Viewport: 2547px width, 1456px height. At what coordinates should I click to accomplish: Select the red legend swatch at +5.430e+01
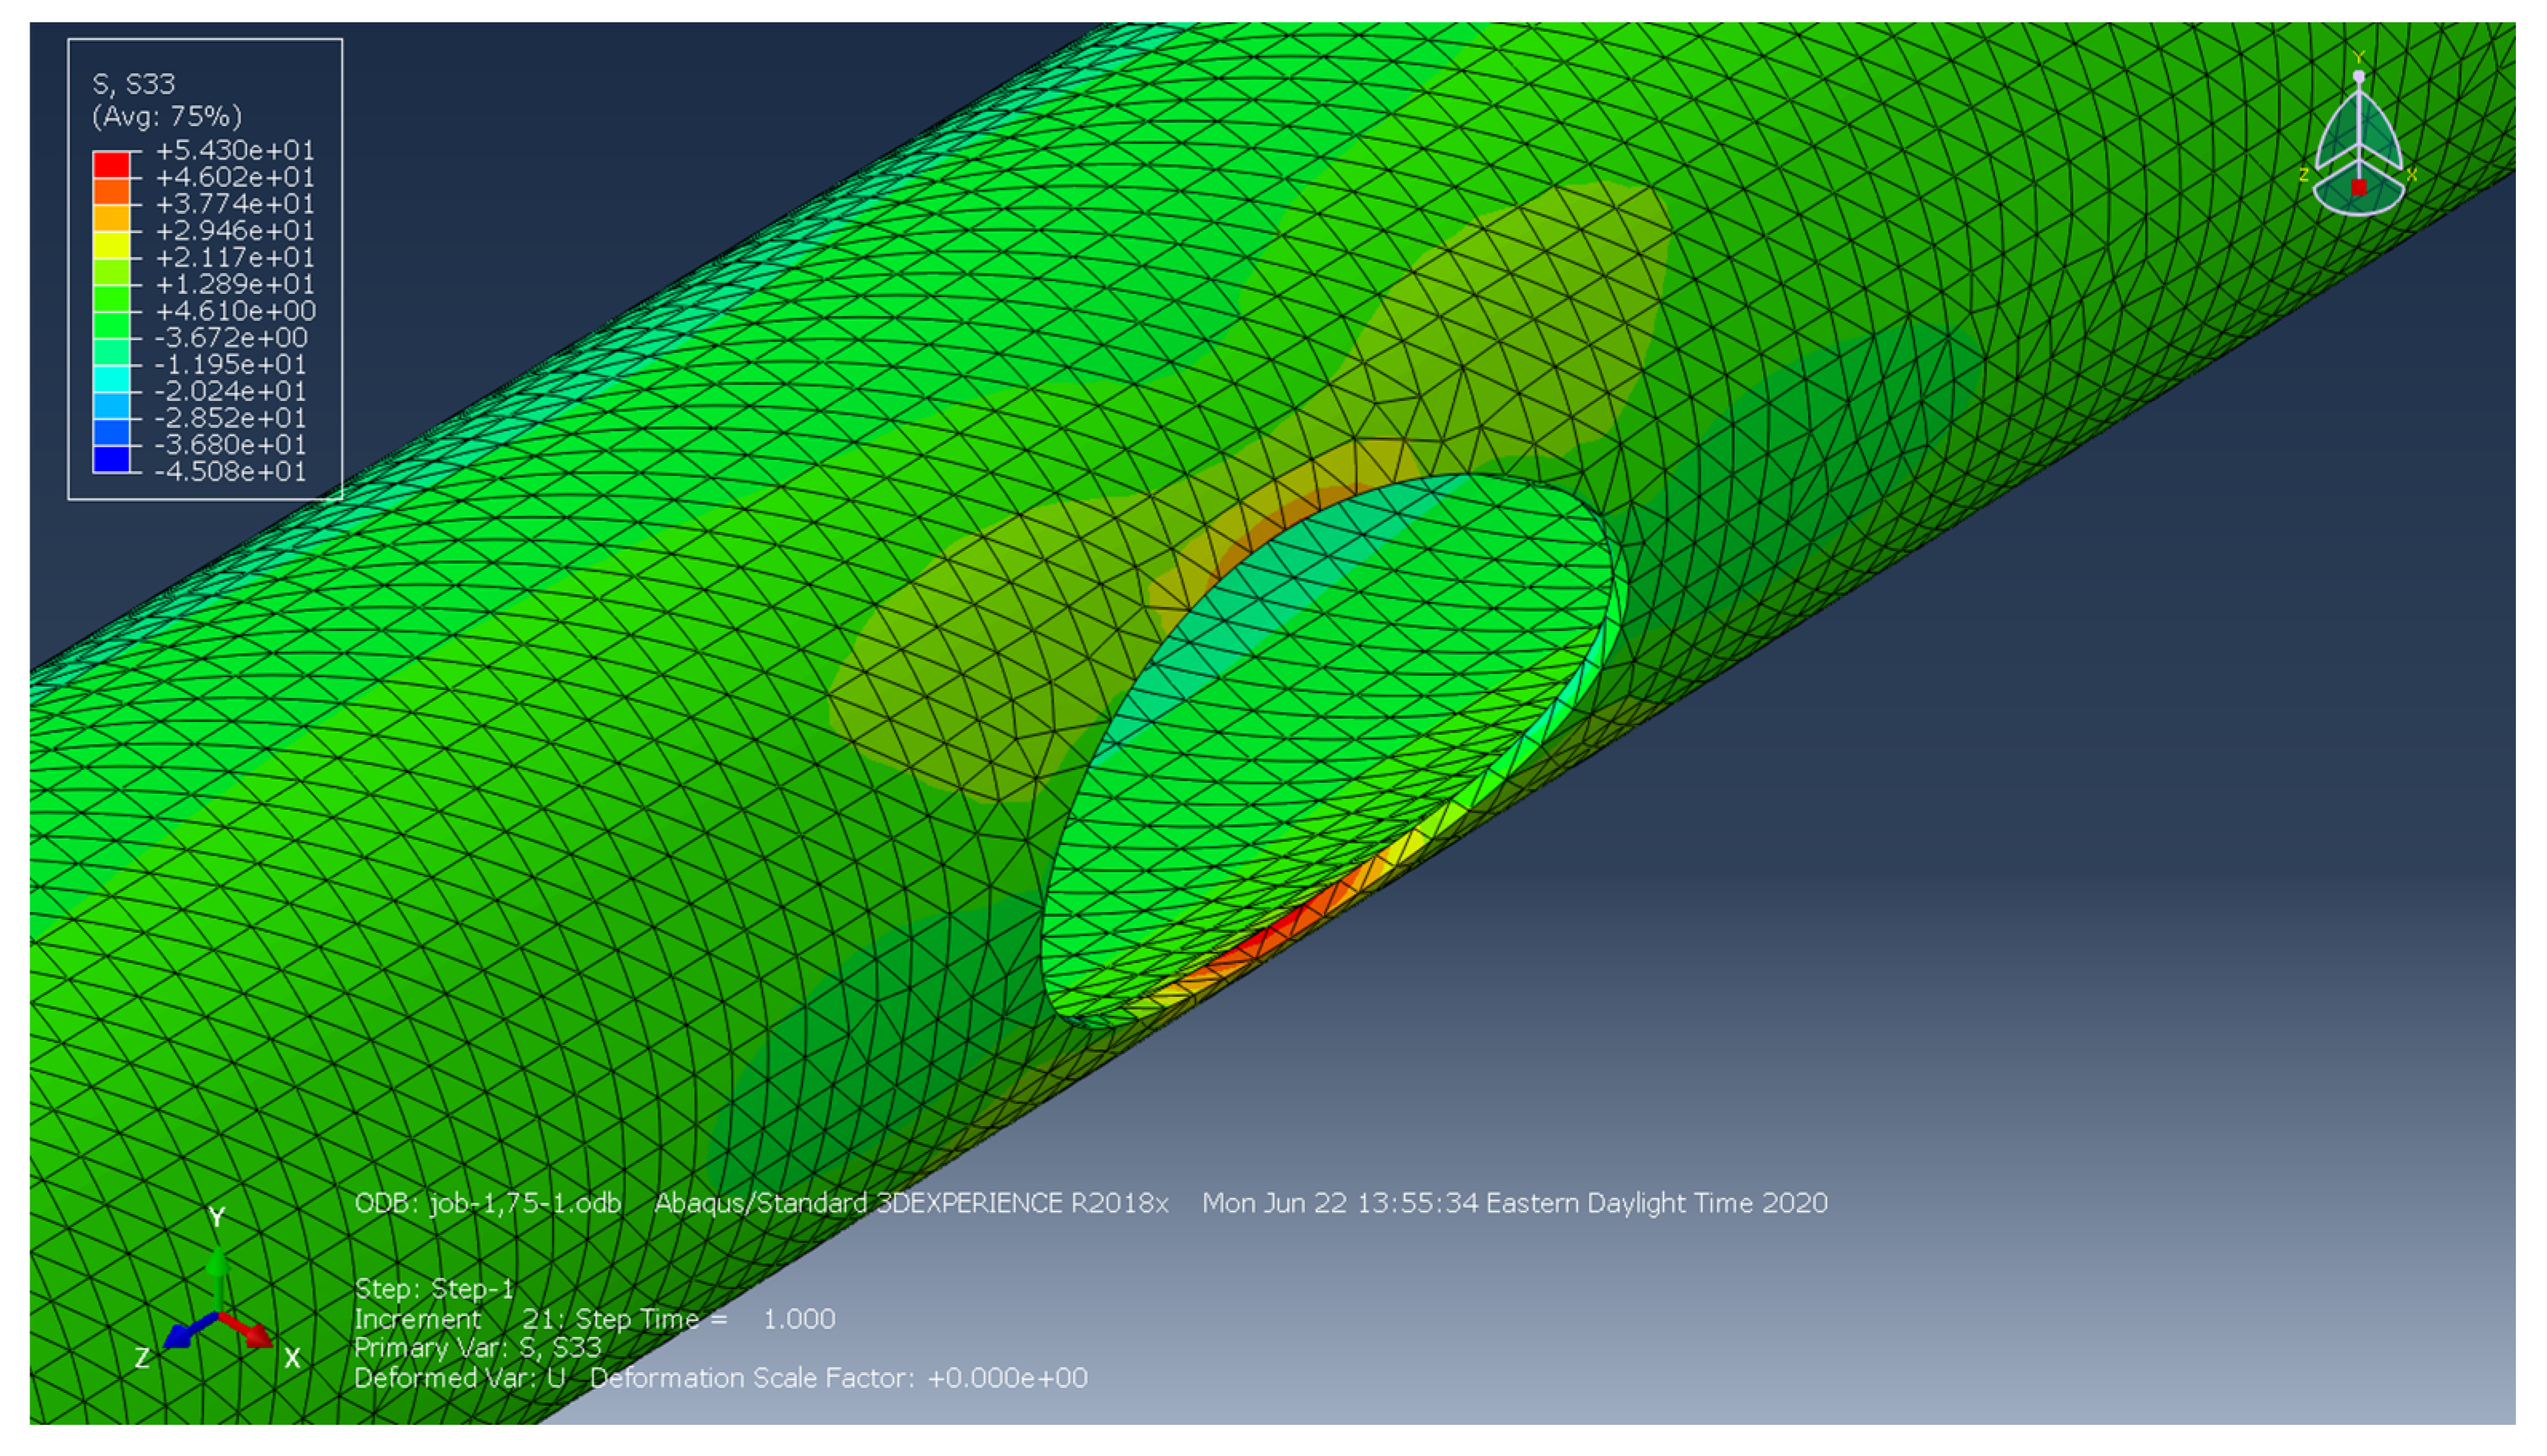pyautogui.click(x=111, y=164)
